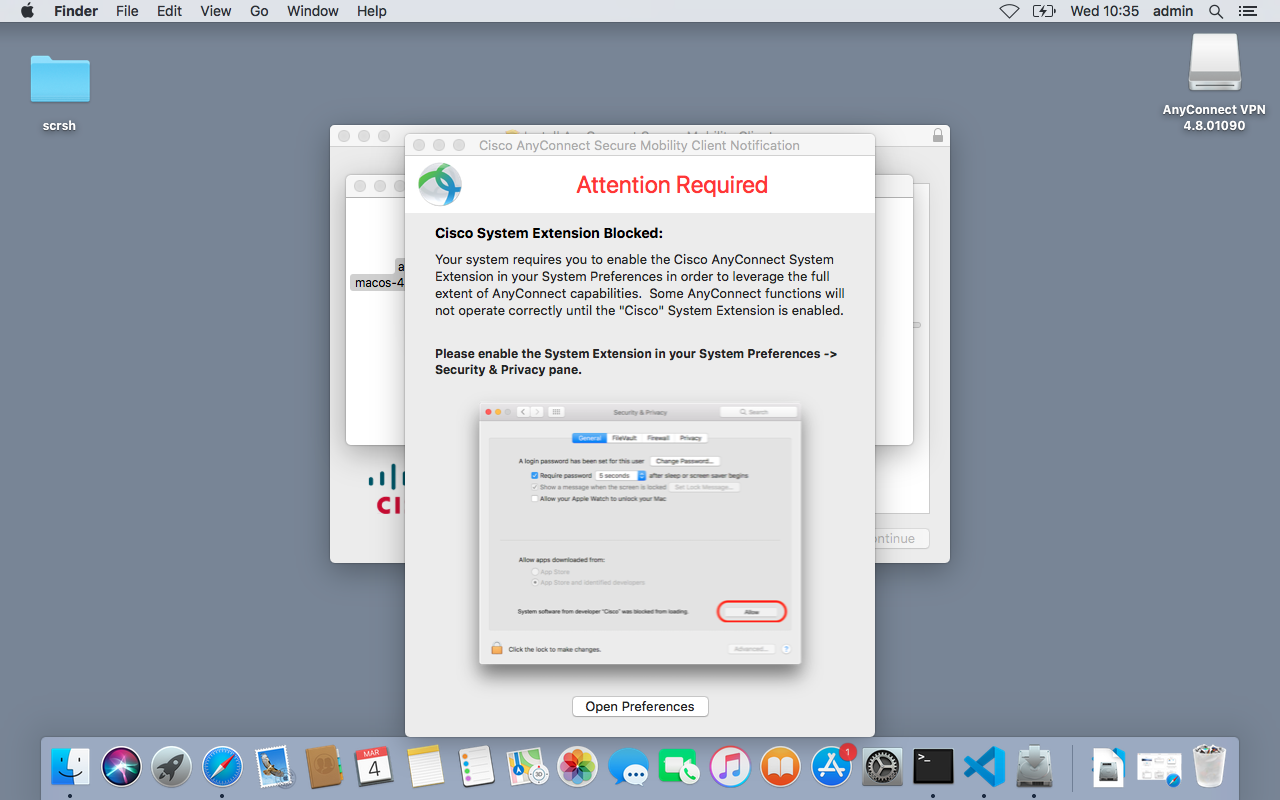Screen dimensions: 1280x800
Task: Click the Open Preferences button
Action: pyautogui.click(x=640, y=706)
